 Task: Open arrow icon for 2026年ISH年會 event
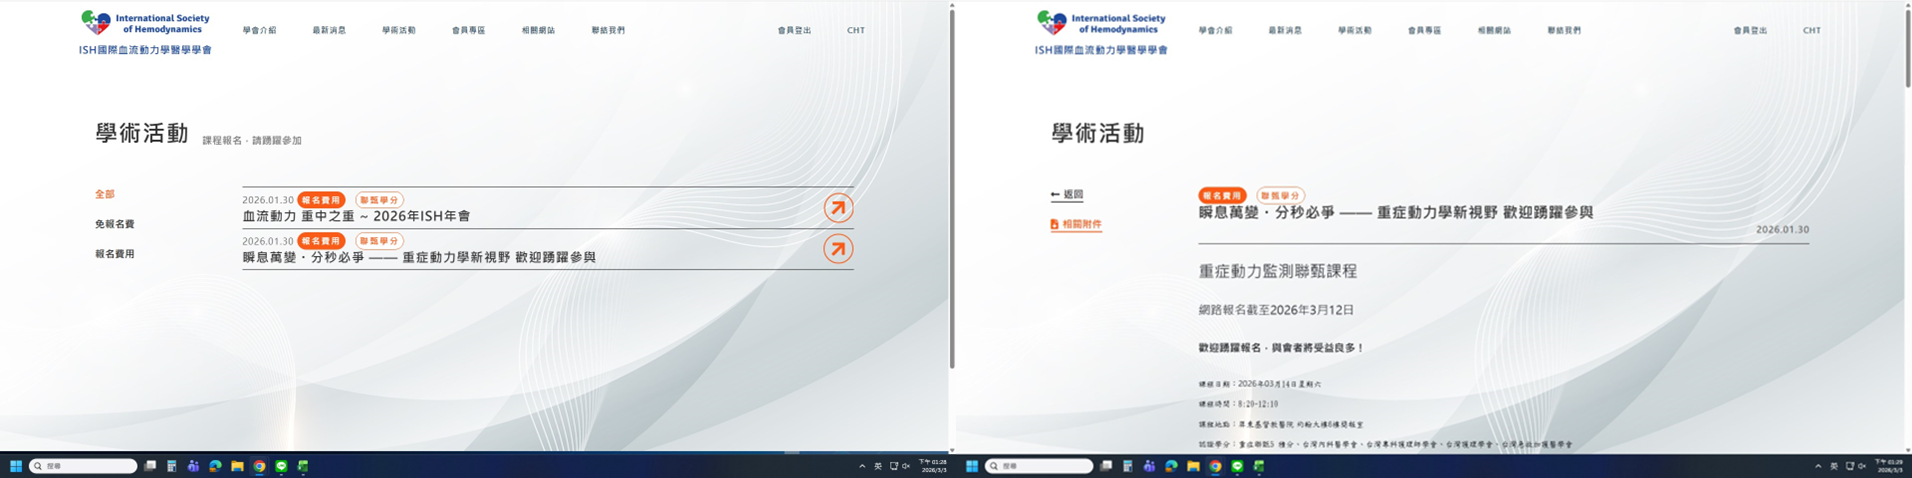(838, 208)
